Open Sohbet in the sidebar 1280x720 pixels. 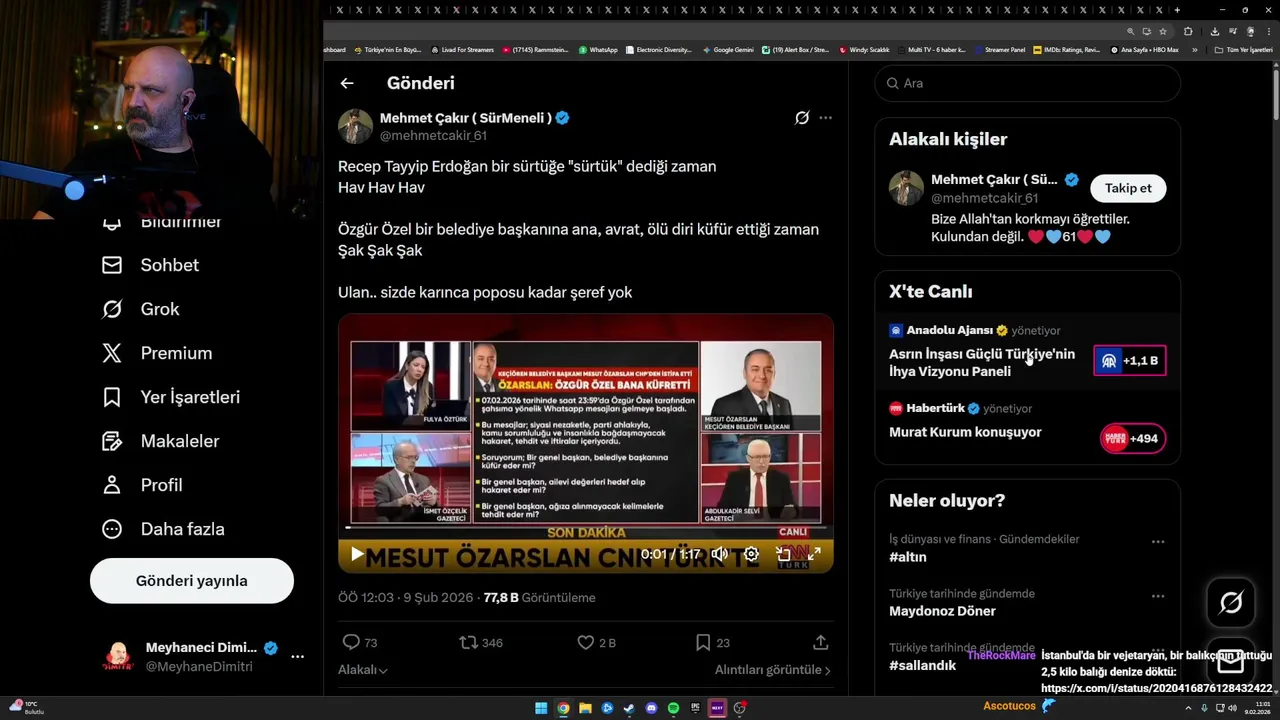150,265
